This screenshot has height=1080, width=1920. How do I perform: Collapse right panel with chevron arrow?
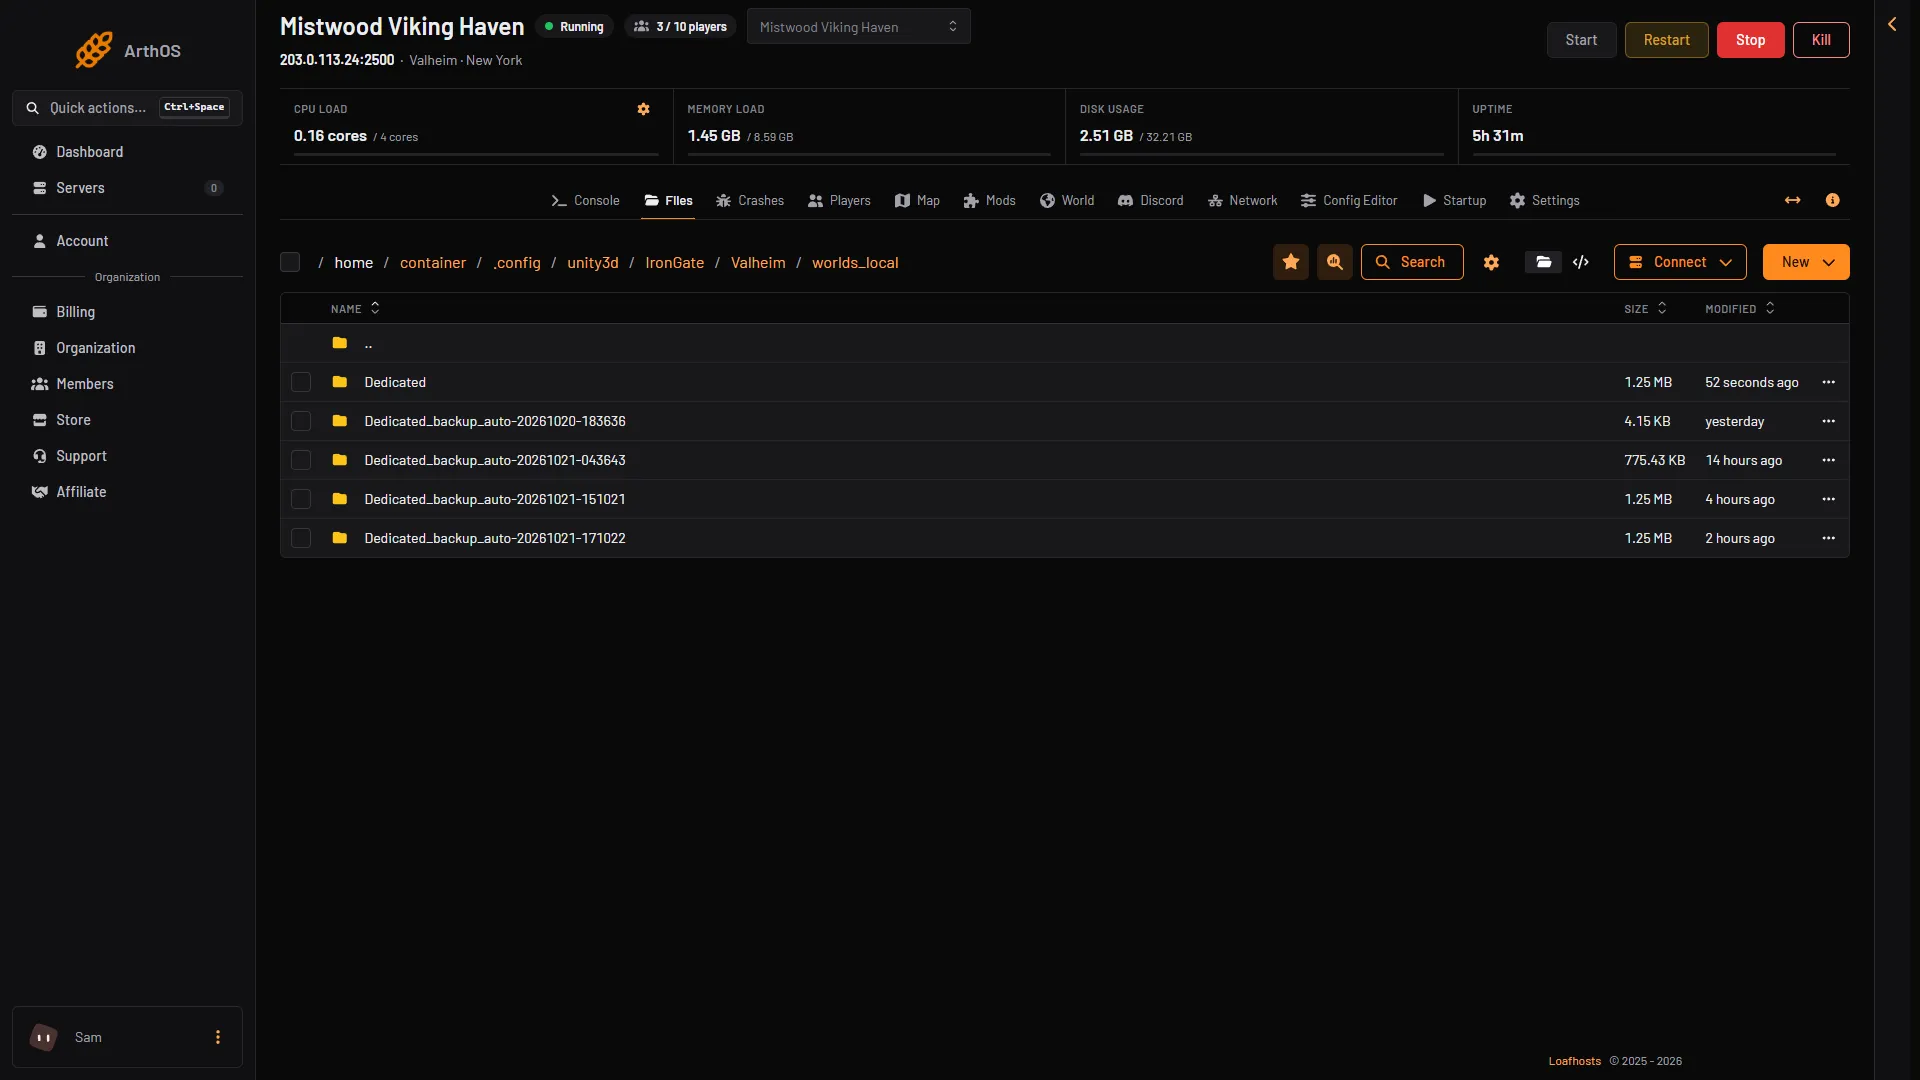(x=1892, y=24)
